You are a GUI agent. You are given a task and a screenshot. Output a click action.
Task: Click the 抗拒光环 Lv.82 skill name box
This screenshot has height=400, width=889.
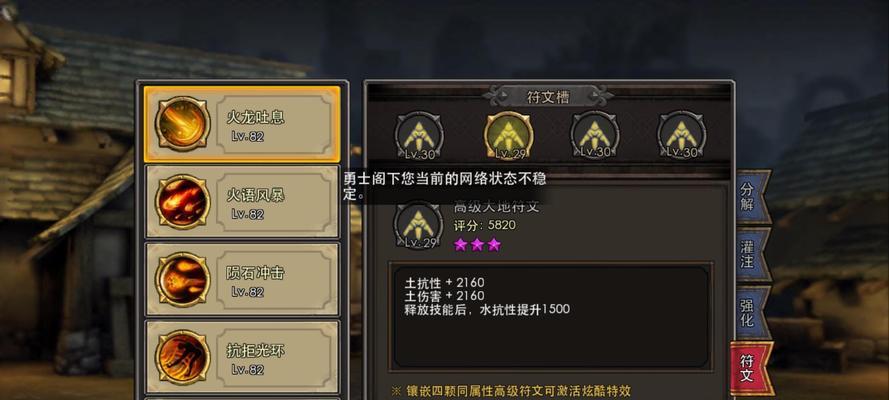[x=274, y=358]
